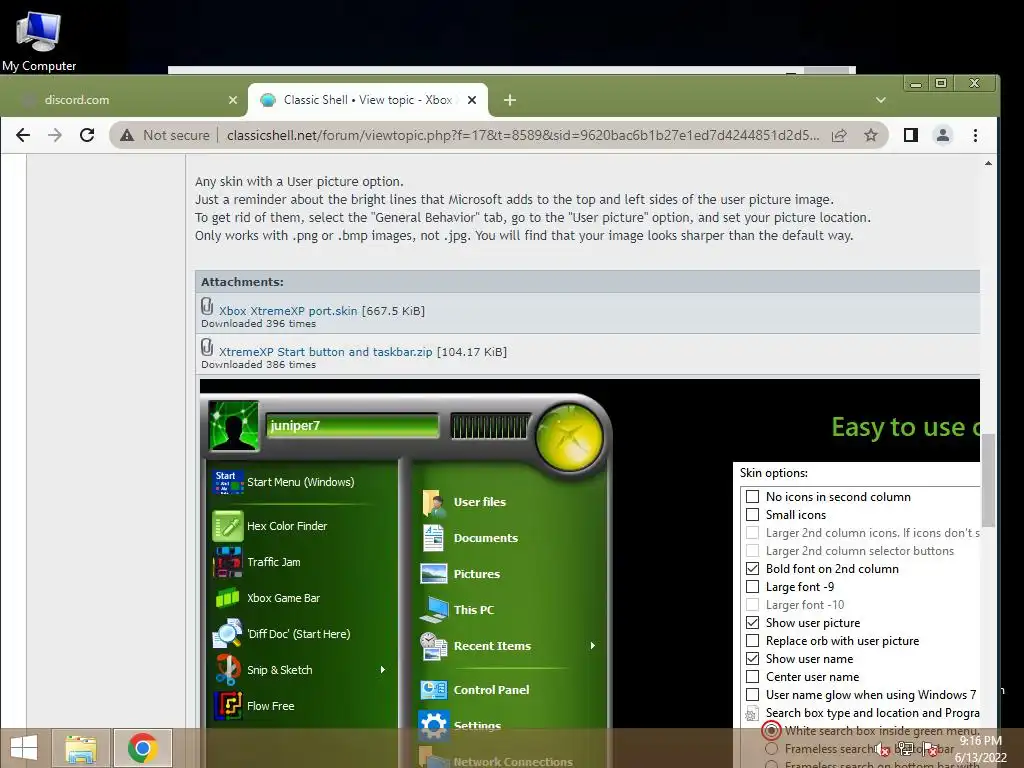Reload the Classic Shell forum page

click(x=87, y=135)
